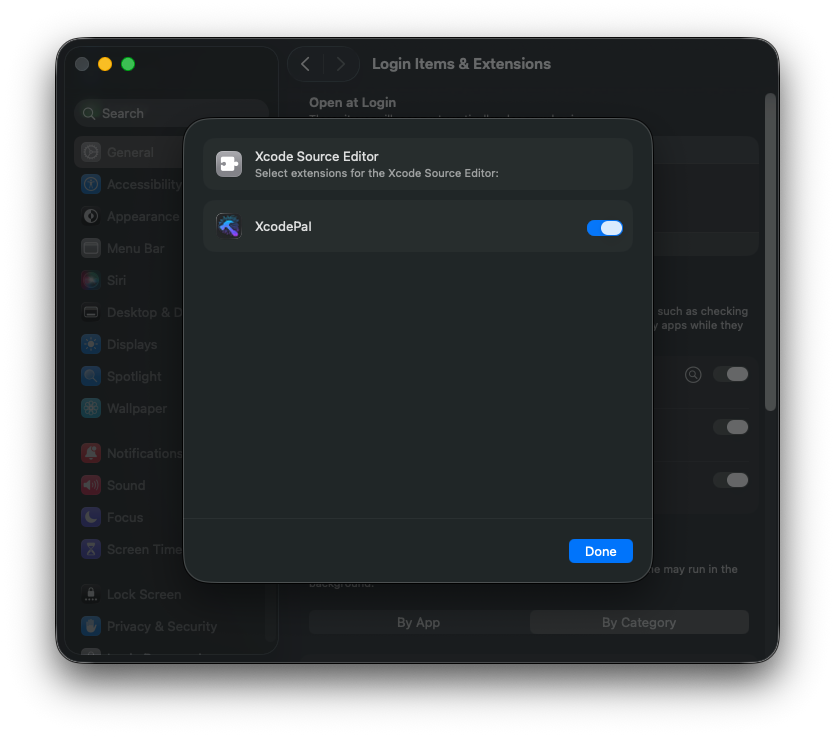Toggle the XcodePal extension switch
This screenshot has width=835, height=737.
[x=604, y=228]
